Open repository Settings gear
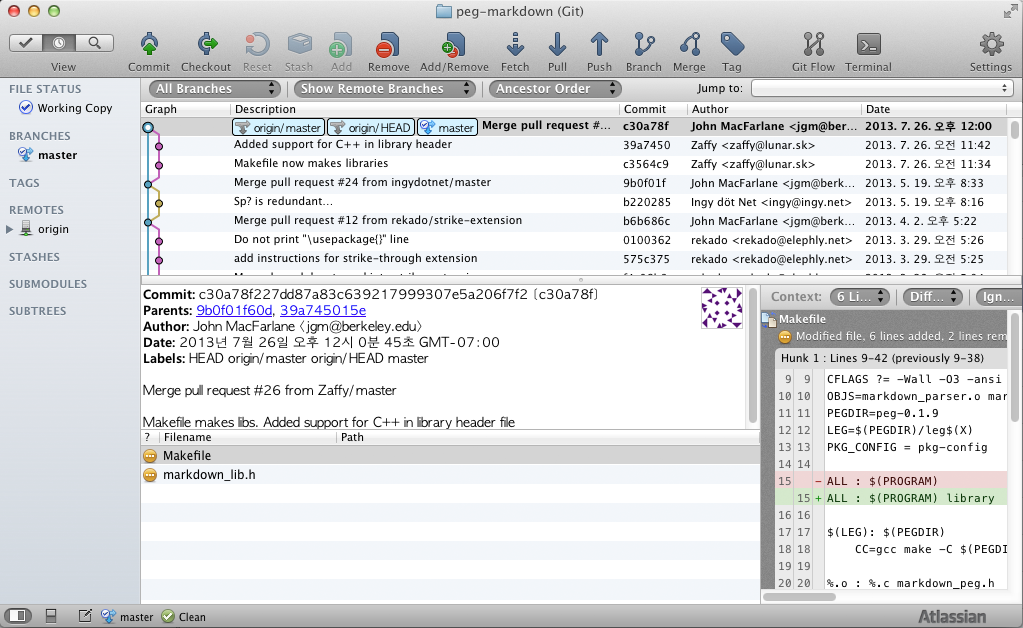 (x=991, y=44)
